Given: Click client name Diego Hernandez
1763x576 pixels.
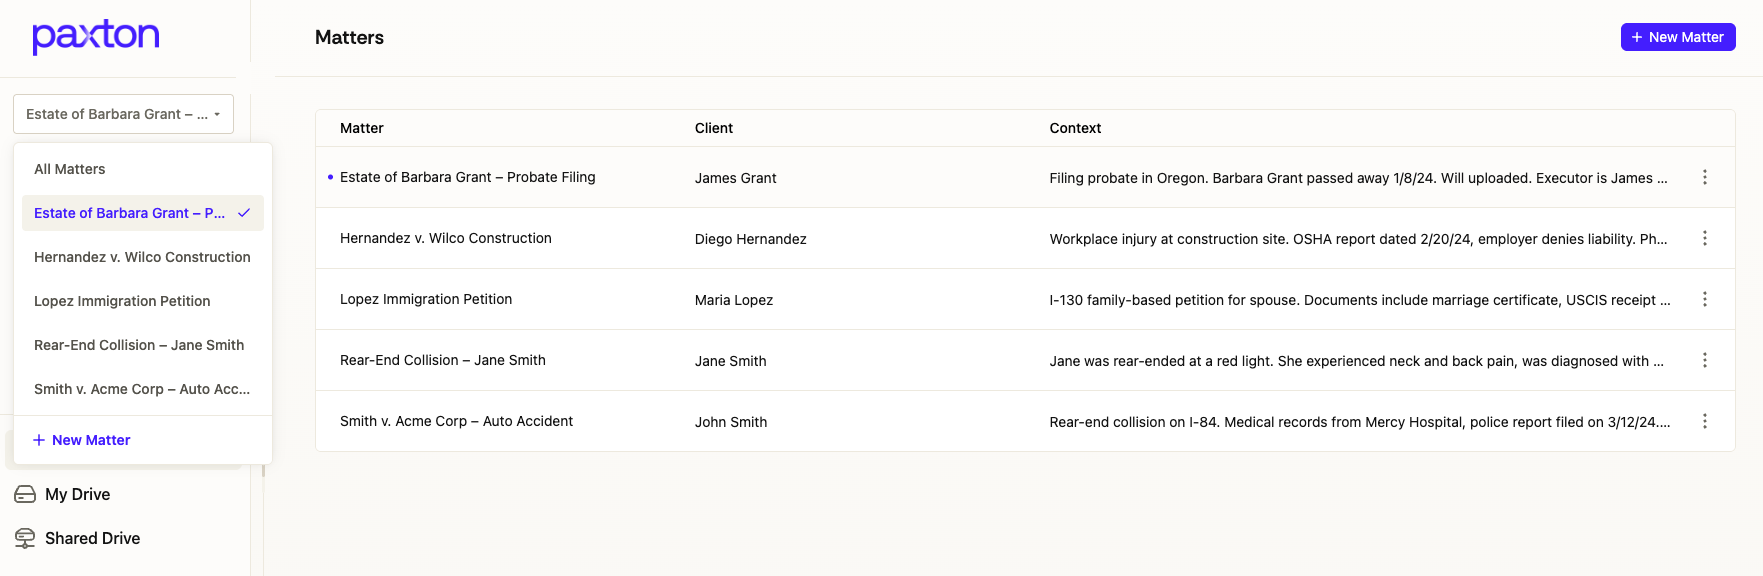Looking at the screenshot, I should 750,239.
